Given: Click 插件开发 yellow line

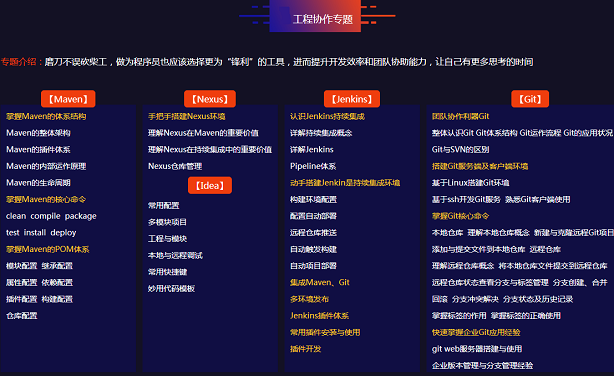Looking at the screenshot, I should click(x=305, y=349).
